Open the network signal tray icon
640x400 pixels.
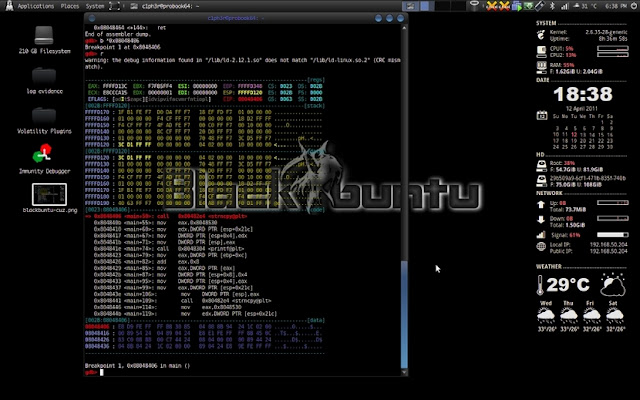[x=564, y=6]
